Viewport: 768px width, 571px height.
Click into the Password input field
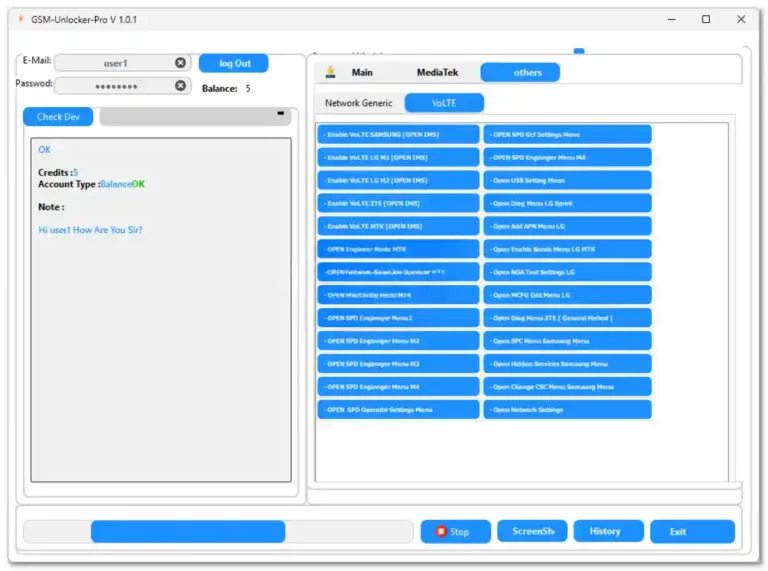click(122, 86)
